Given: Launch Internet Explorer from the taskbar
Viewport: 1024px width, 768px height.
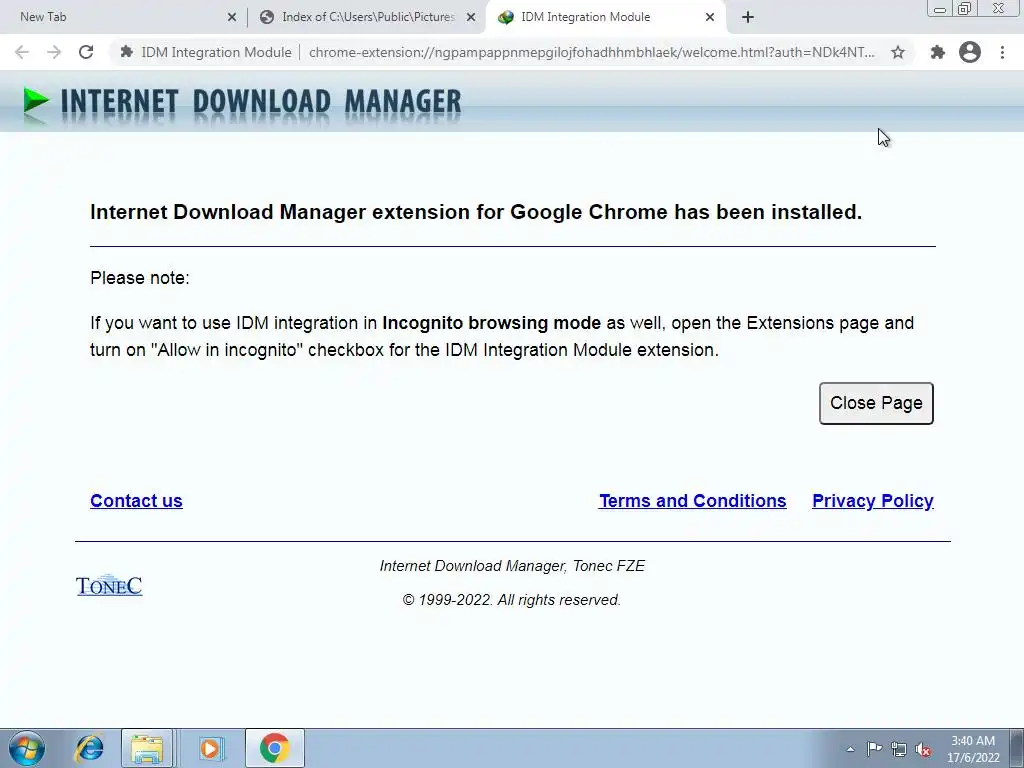Looking at the screenshot, I should [89, 748].
